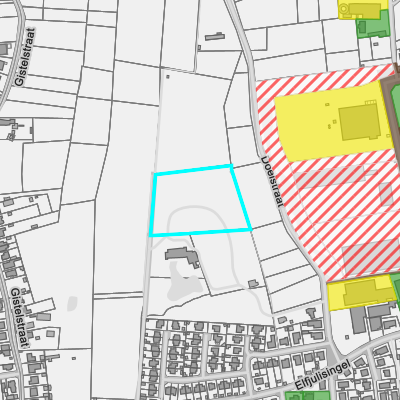Click the Elfjulisingel street label
The width and height of the screenshot is (400, 400).
pyautogui.click(x=323, y=375)
